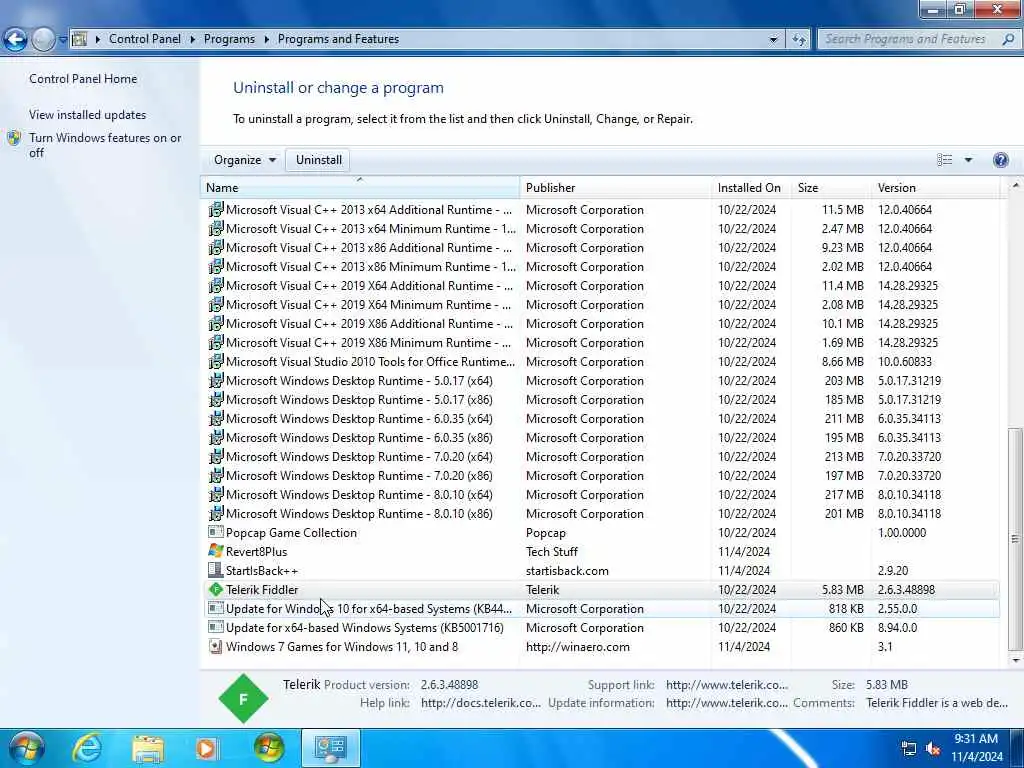Screen dimensions: 1024x768
Task: Click icon of Visual C++ 2013 x64 Additional Runtime
Action: [x=216, y=210]
